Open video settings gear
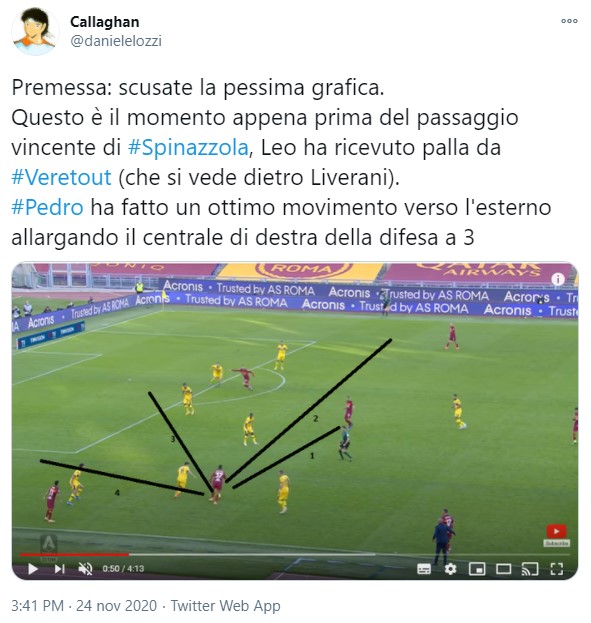The width and height of the screenshot is (591, 623). (x=450, y=569)
